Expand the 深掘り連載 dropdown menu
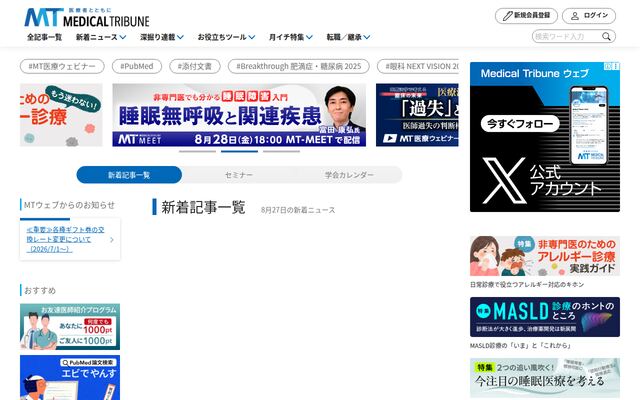 pyautogui.click(x=162, y=37)
